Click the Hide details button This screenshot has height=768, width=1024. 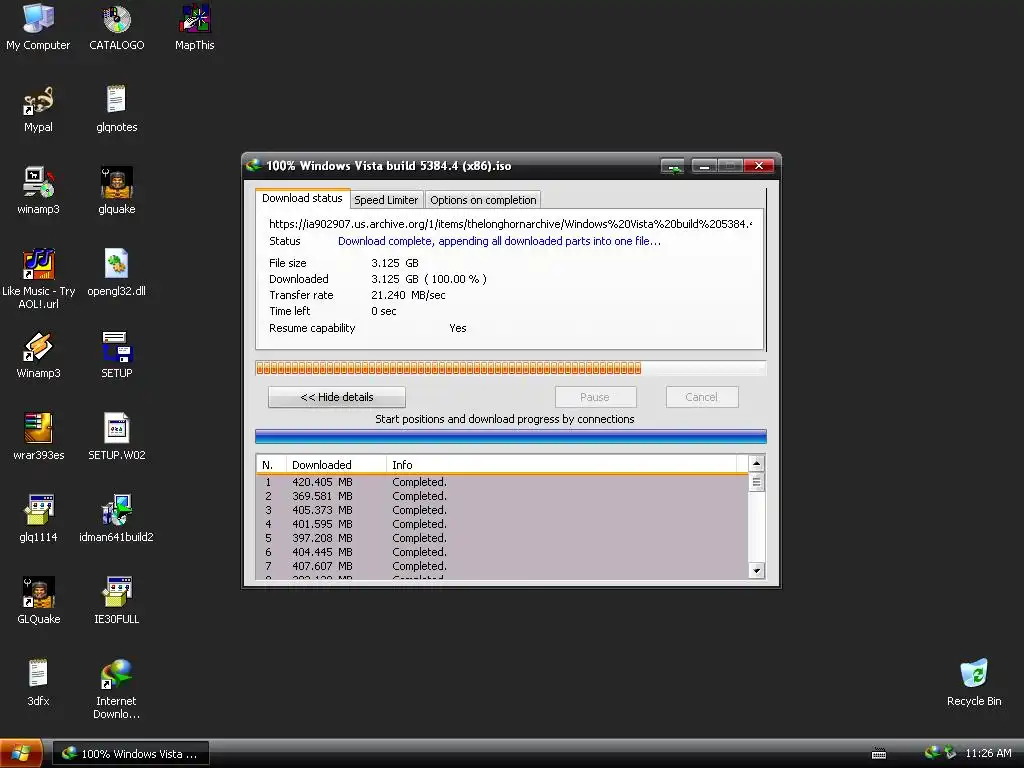pyautogui.click(x=337, y=397)
